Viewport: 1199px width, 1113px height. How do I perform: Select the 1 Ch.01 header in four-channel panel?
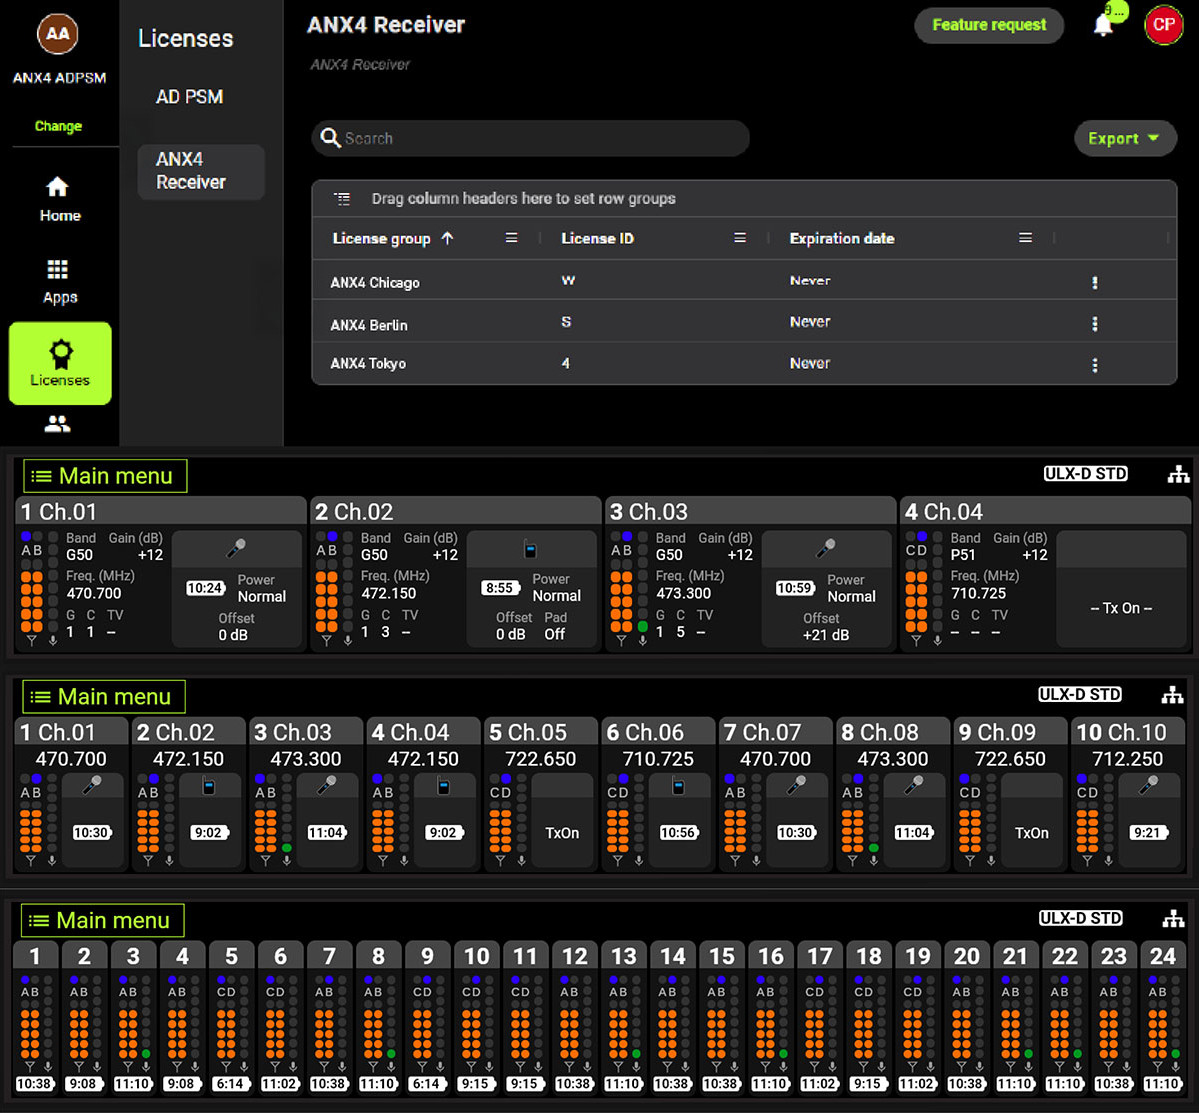click(161, 511)
